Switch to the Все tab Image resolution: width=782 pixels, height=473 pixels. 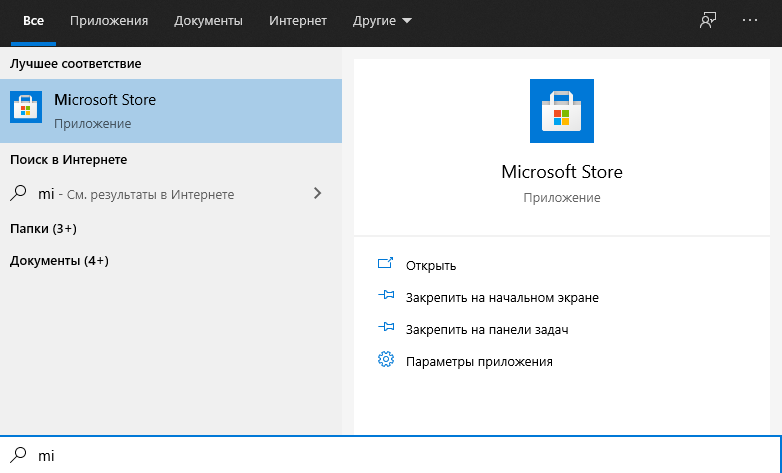[x=33, y=21]
